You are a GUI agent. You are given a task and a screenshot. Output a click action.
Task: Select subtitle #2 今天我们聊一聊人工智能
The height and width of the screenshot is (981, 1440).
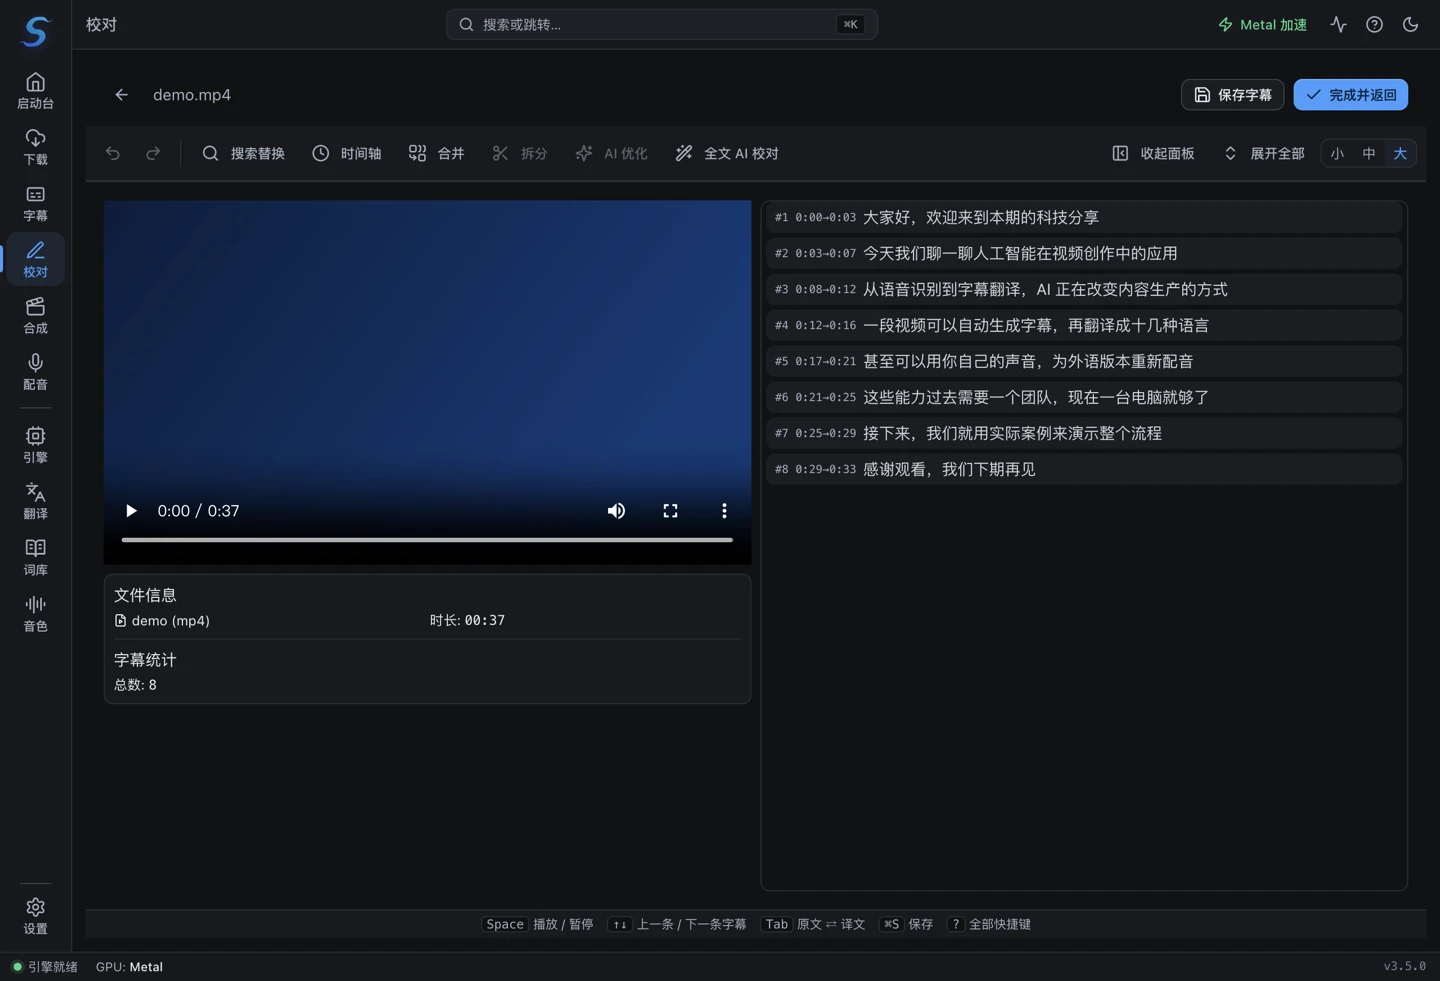(1084, 253)
